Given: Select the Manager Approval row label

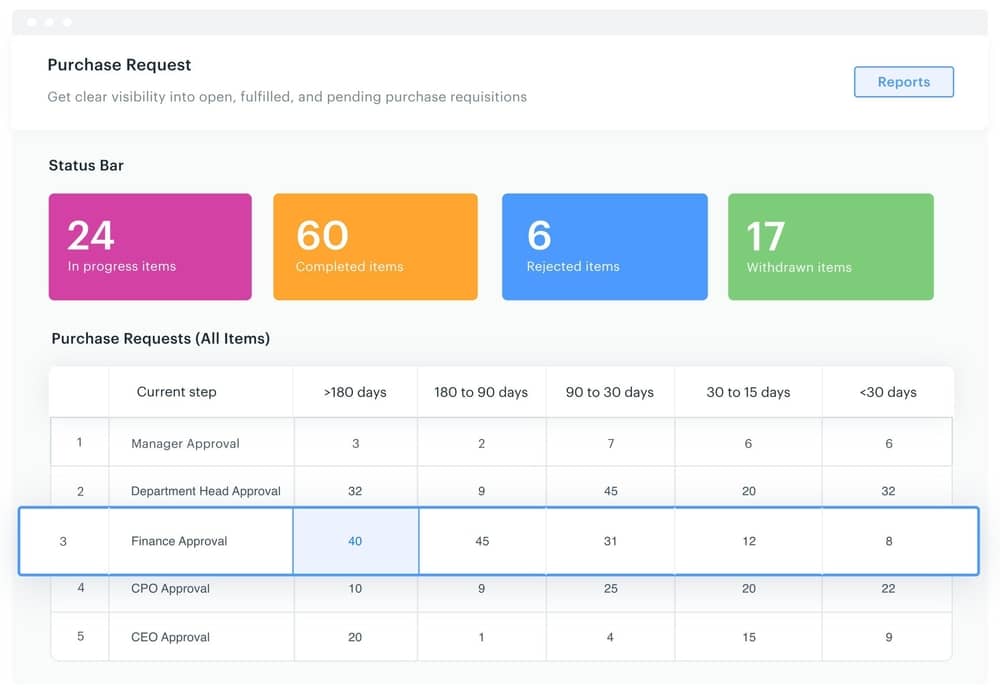Looking at the screenshot, I should [185, 443].
